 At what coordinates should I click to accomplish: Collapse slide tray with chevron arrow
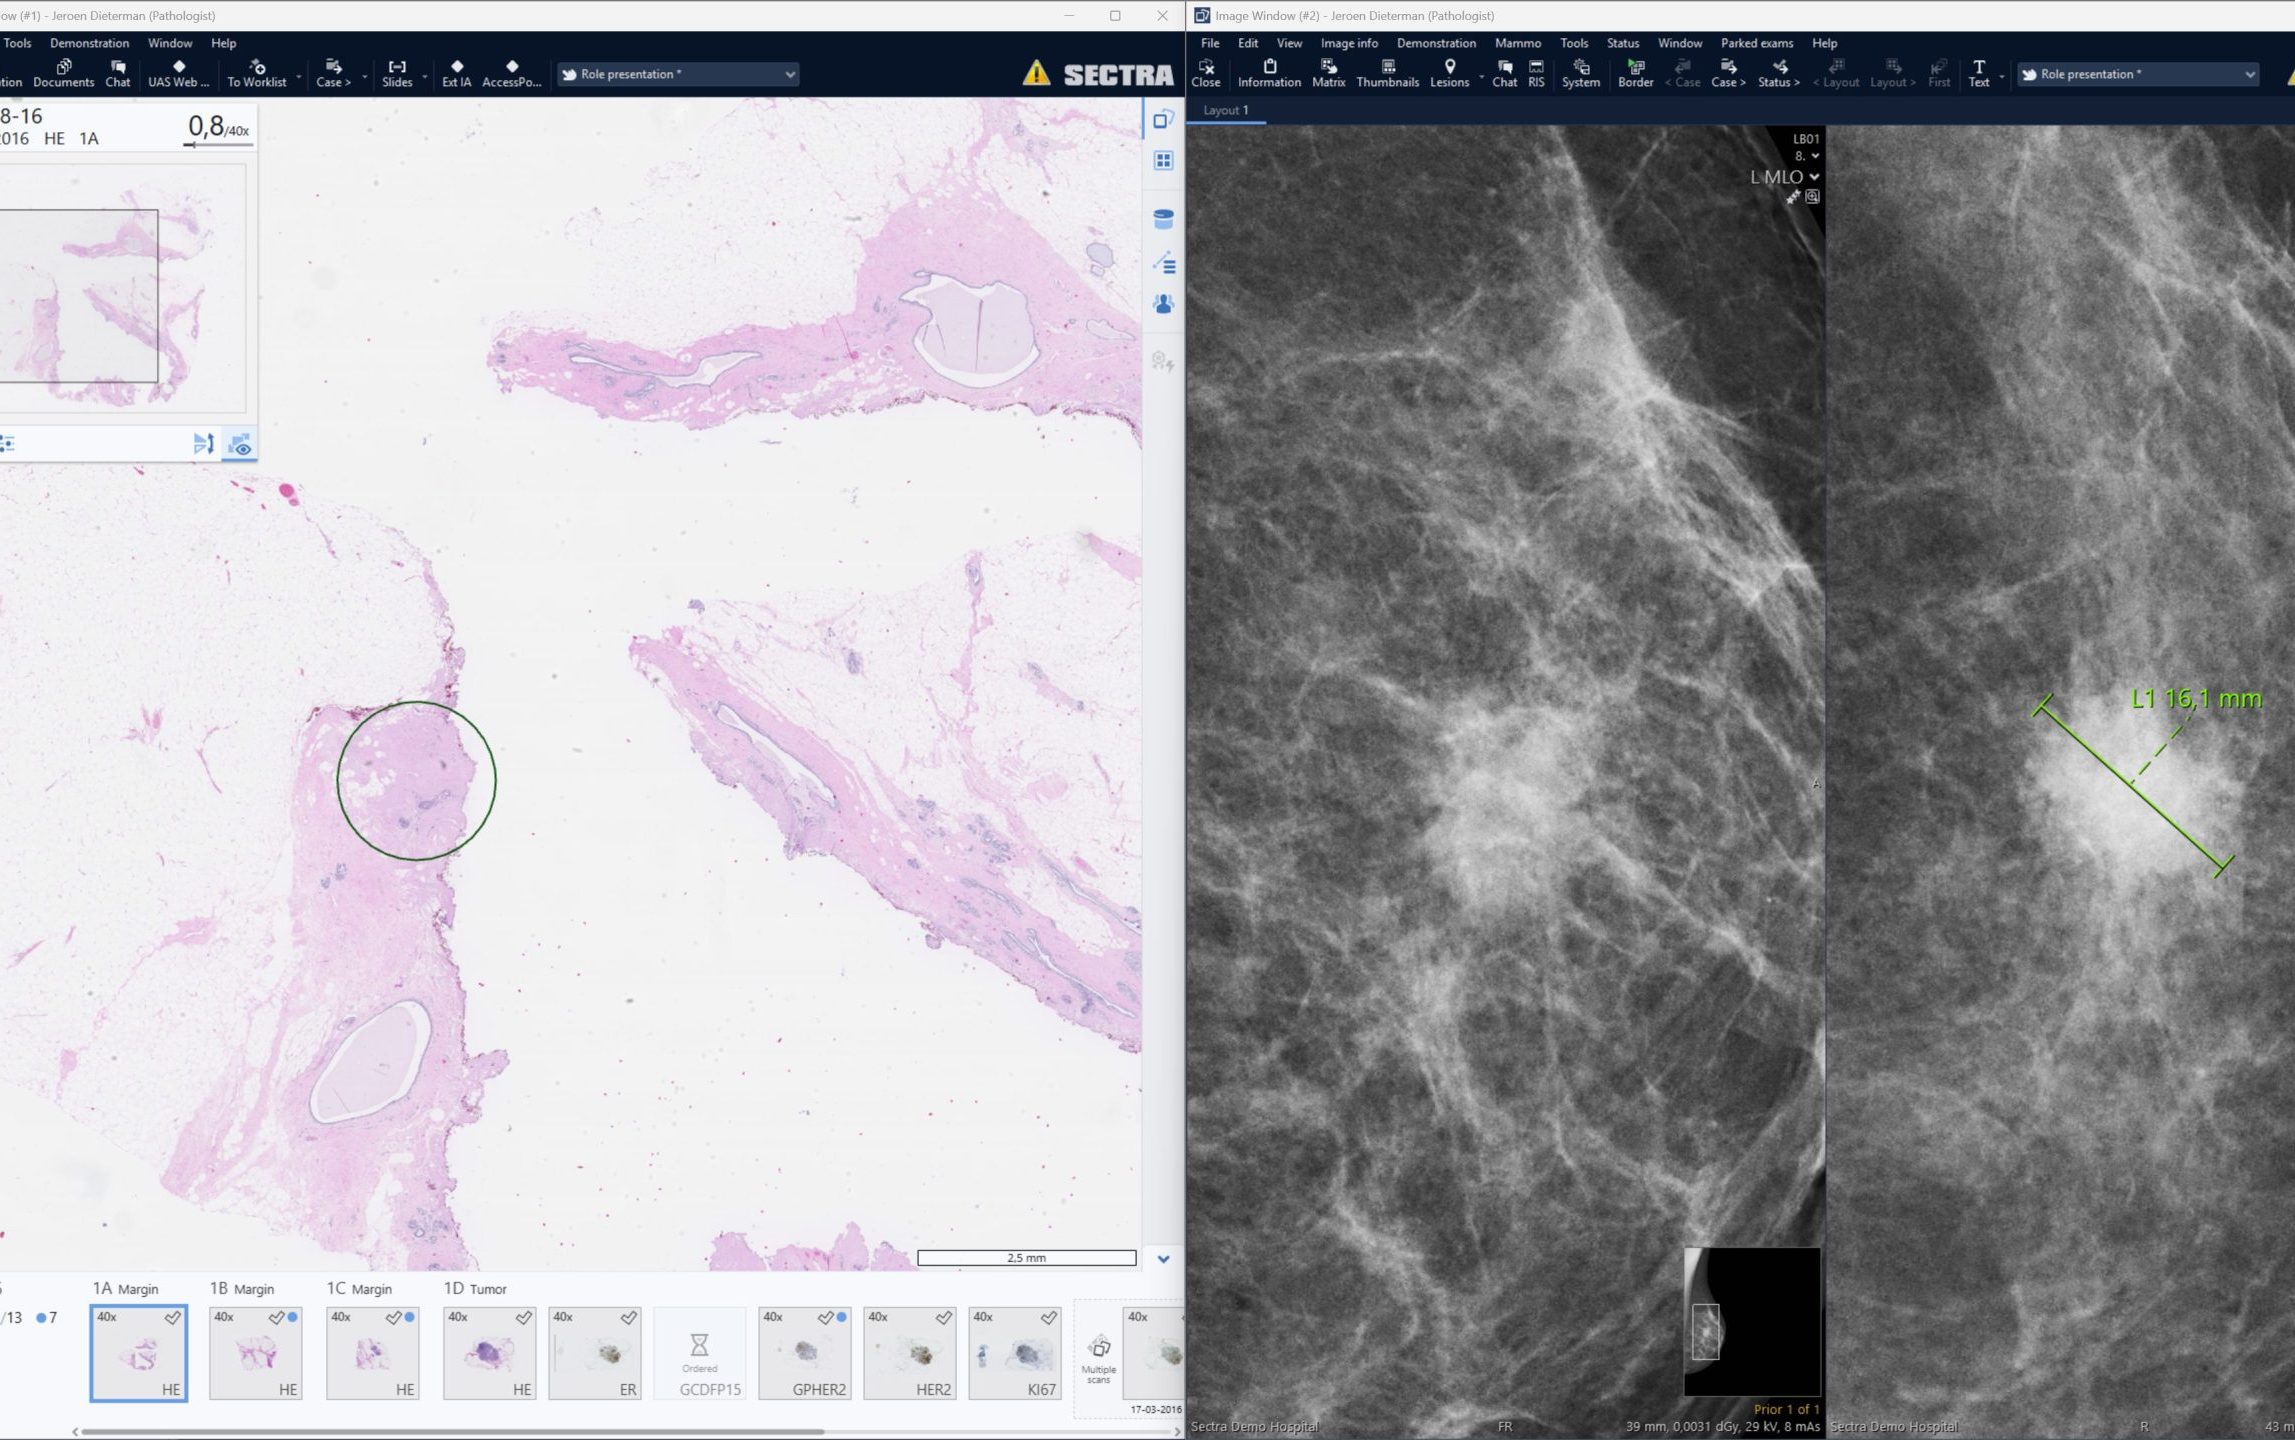point(1163,1259)
